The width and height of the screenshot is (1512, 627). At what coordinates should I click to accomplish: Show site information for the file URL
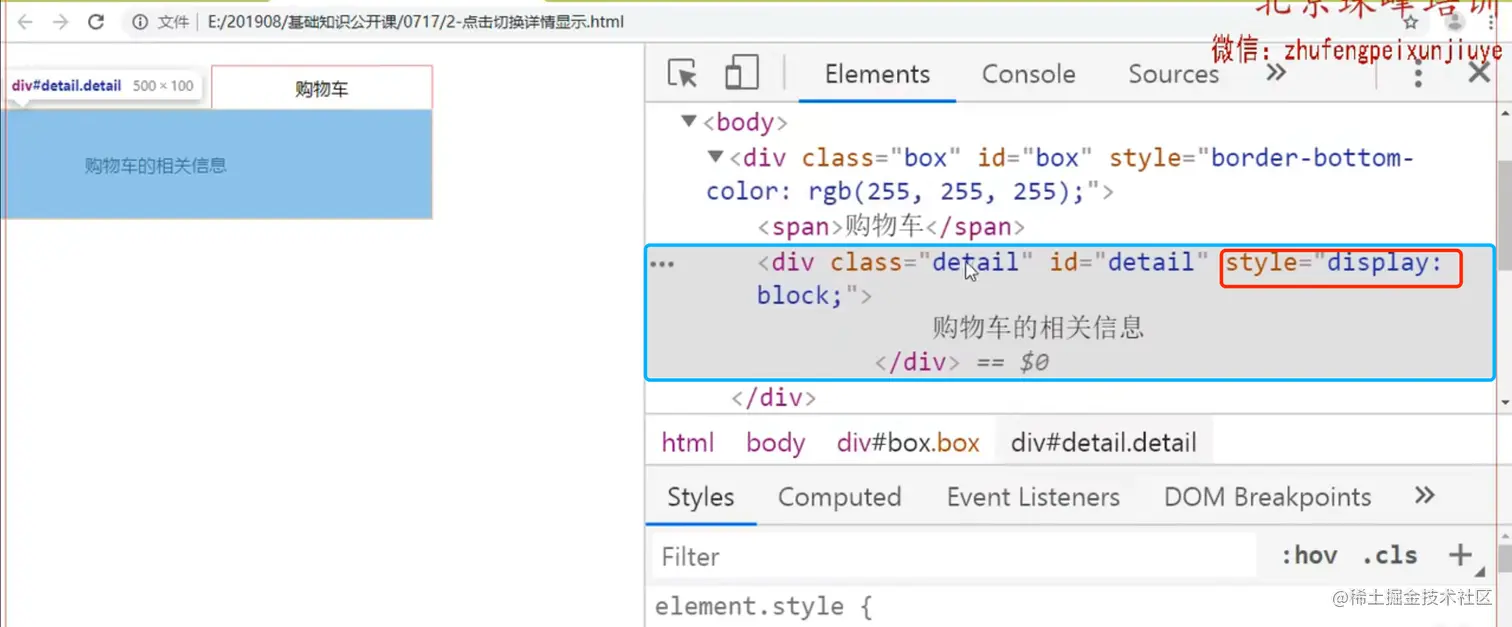[140, 21]
